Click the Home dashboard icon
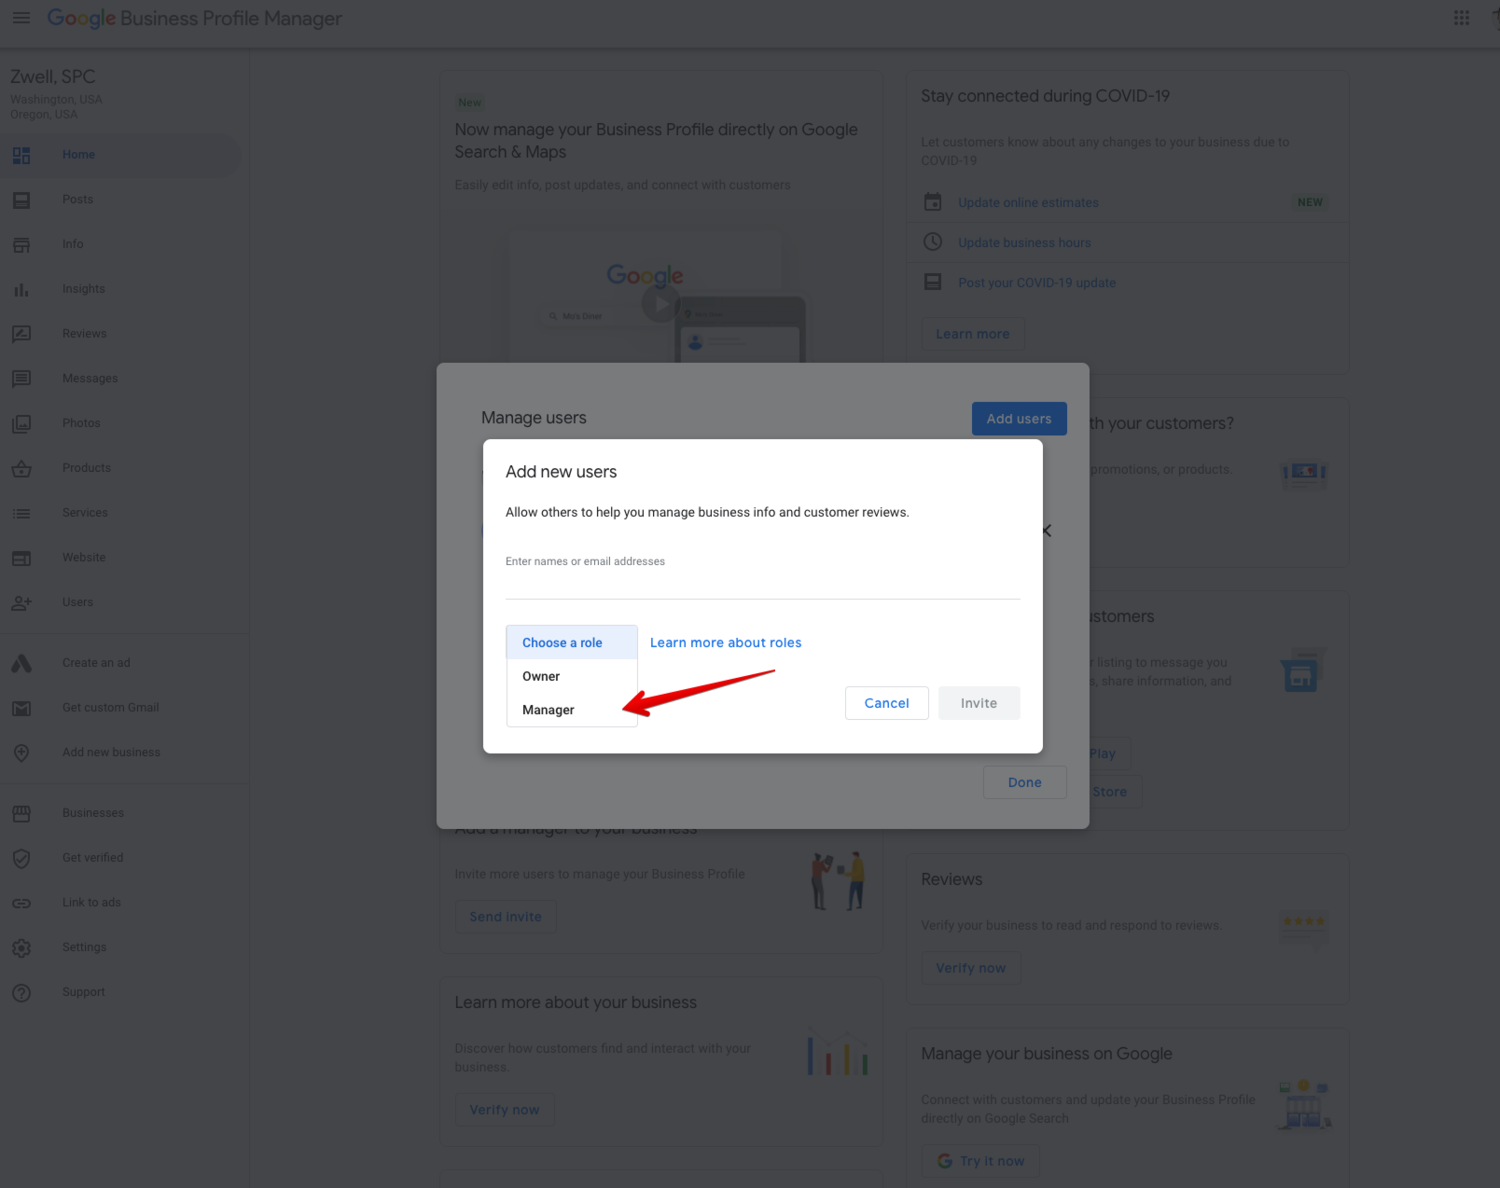This screenshot has width=1500, height=1188. tap(21, 155)
